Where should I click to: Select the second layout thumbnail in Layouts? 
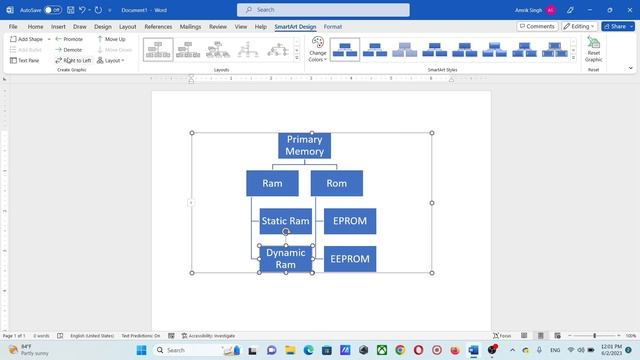coord(188,50)
